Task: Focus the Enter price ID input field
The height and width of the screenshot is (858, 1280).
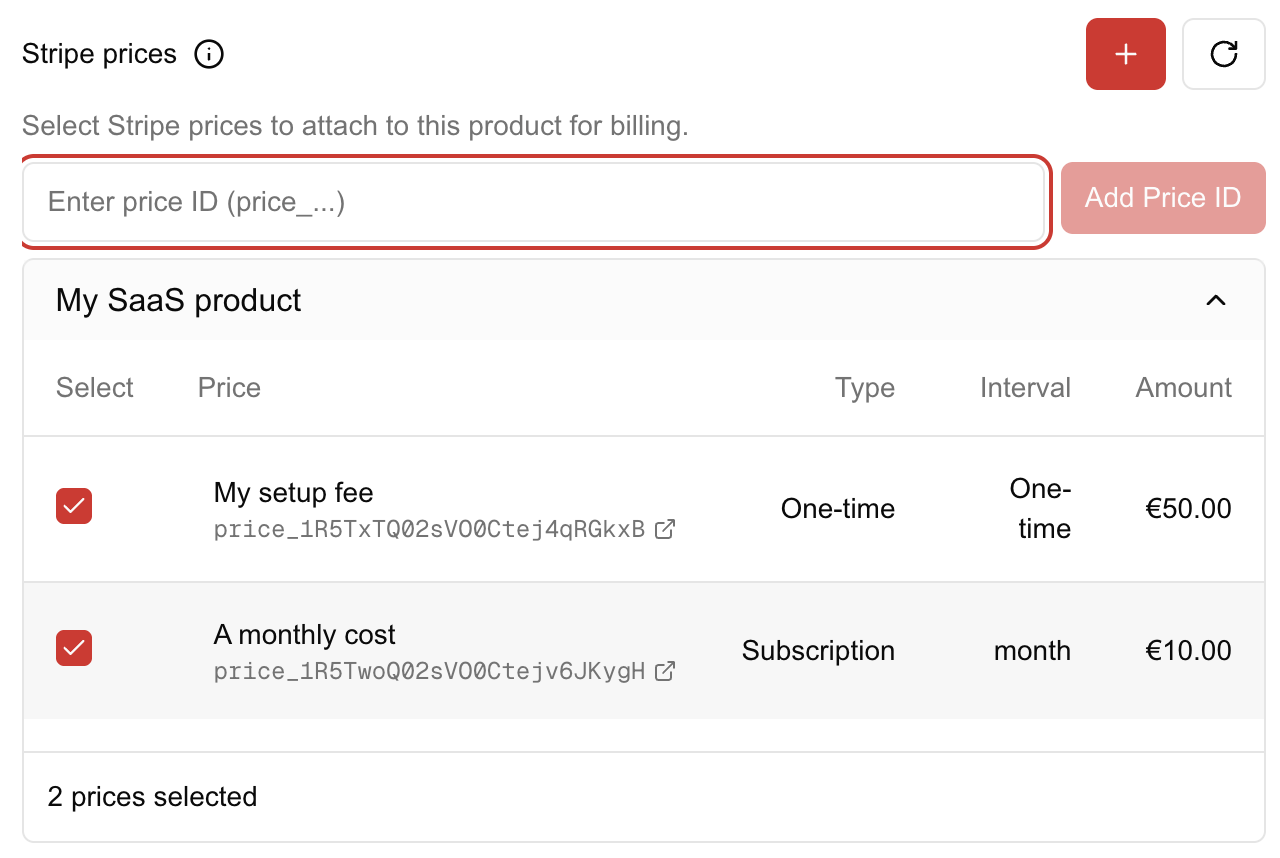Action: (x=534, y=202)
